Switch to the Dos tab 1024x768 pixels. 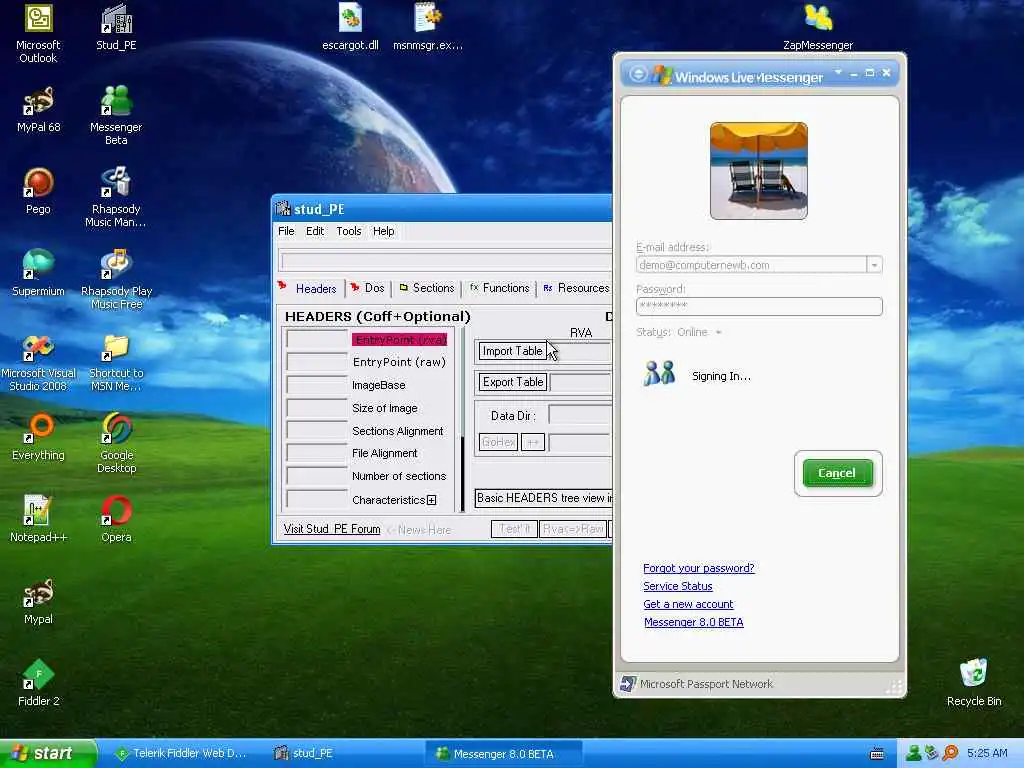tap(368, 288)
